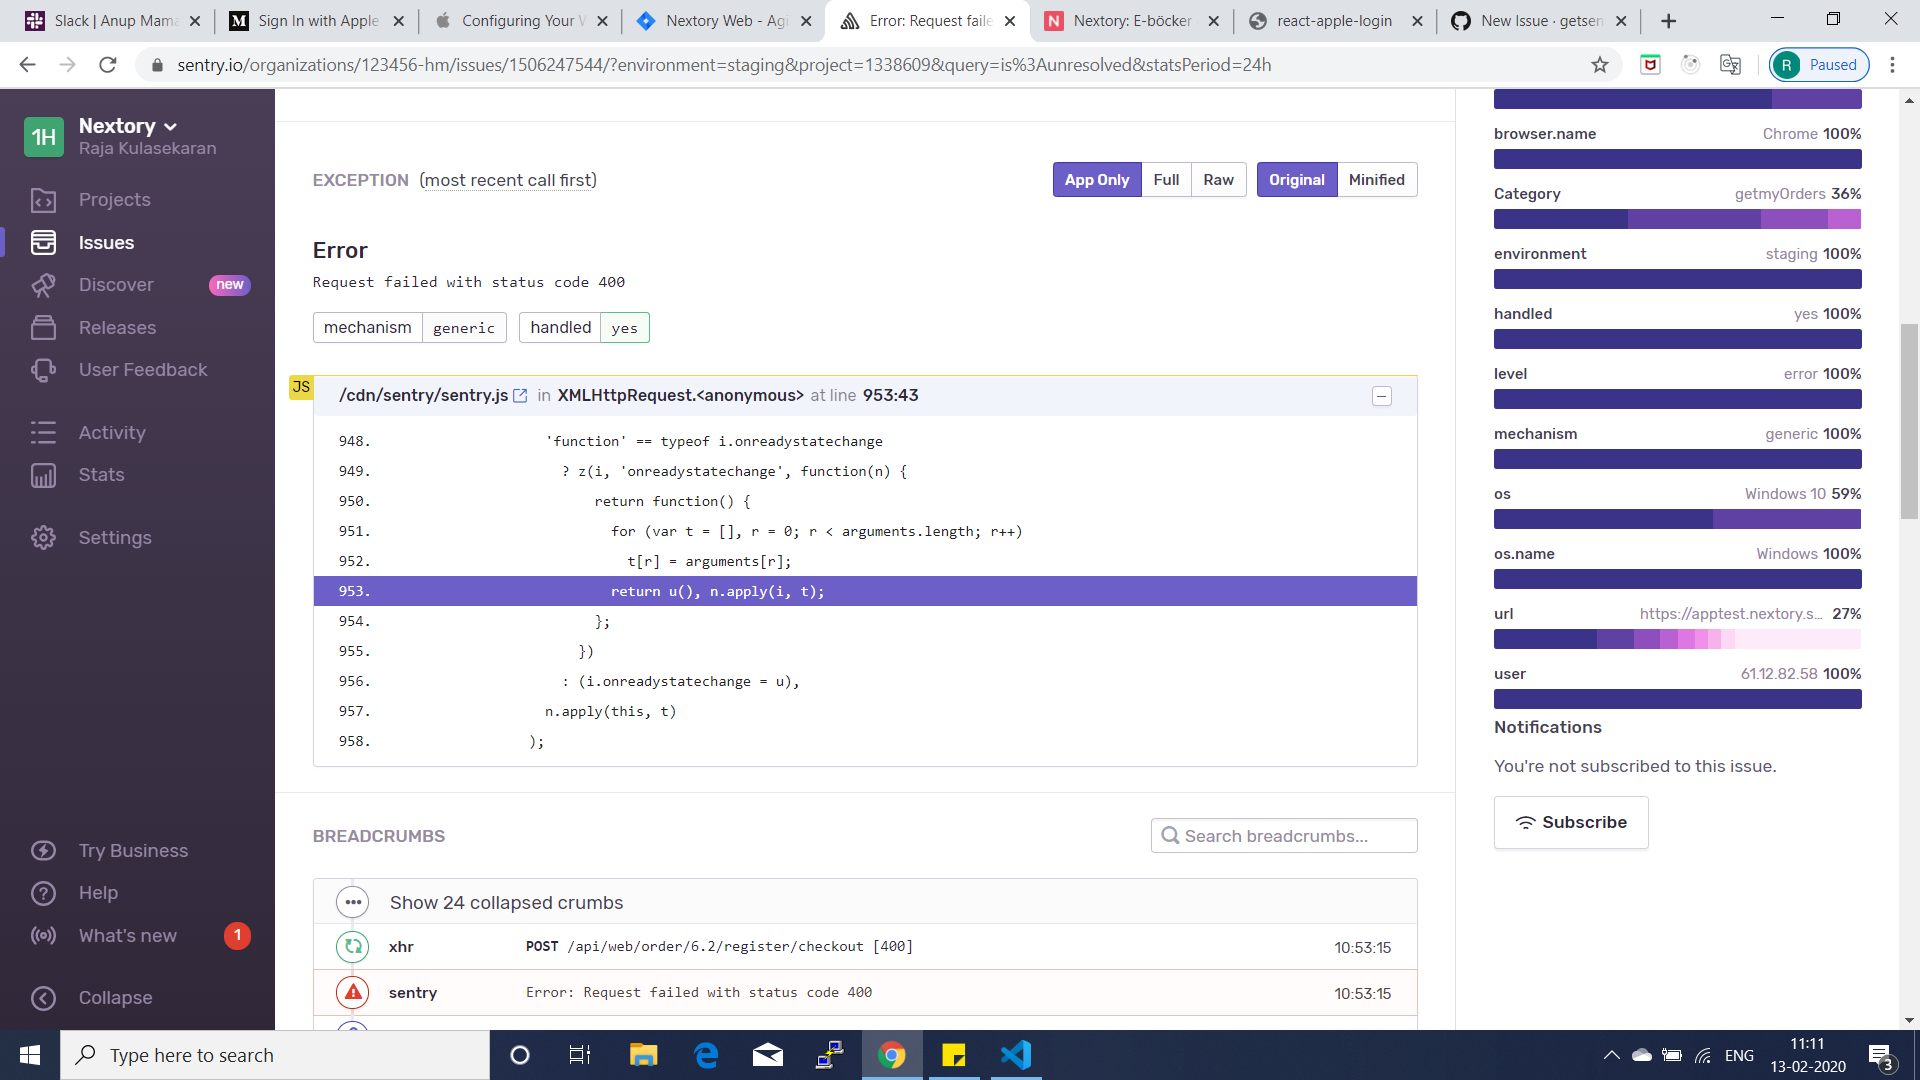1920x1080 pixels.
Task: Subscribe to this issue
Action: [x=1570, y=822]
